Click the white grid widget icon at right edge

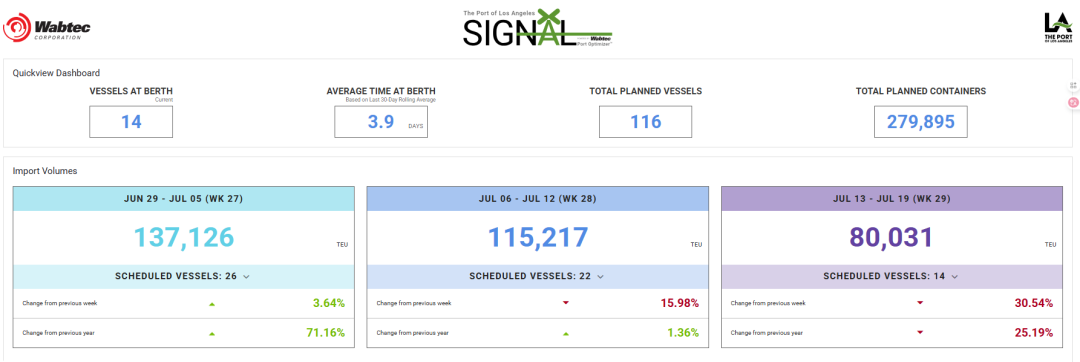click(x=1073, y=85)
